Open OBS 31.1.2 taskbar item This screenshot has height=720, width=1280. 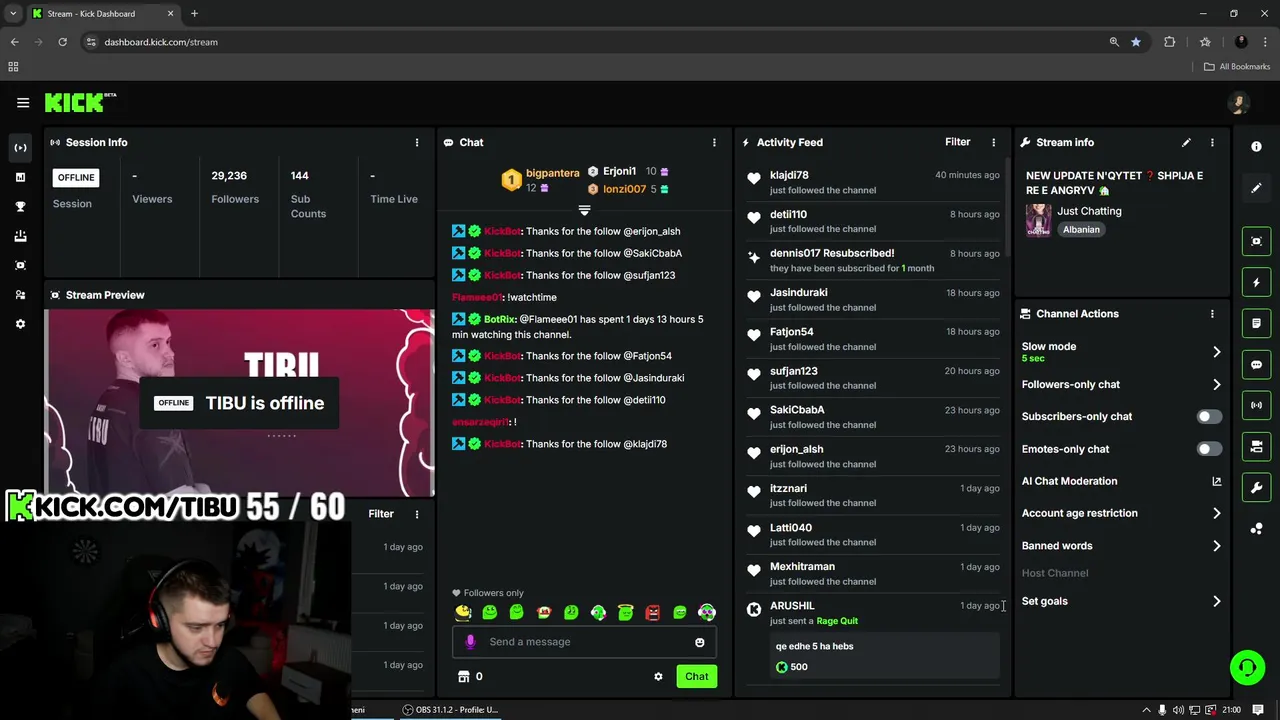[450, 709]
